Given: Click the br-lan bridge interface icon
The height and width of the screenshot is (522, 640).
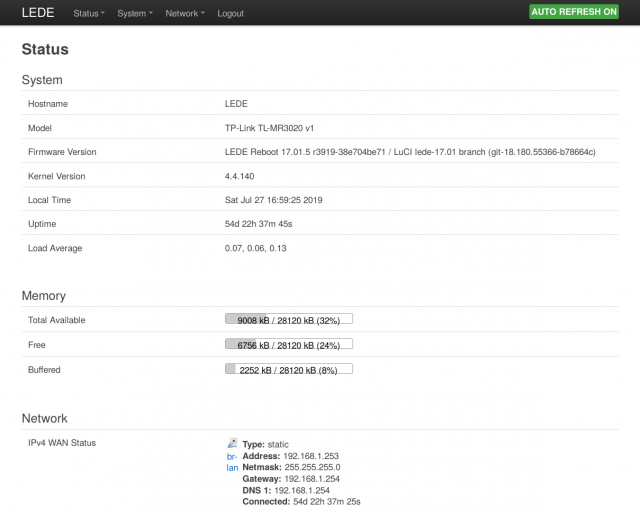Looking at the screenshot, I should coord(232,443).
